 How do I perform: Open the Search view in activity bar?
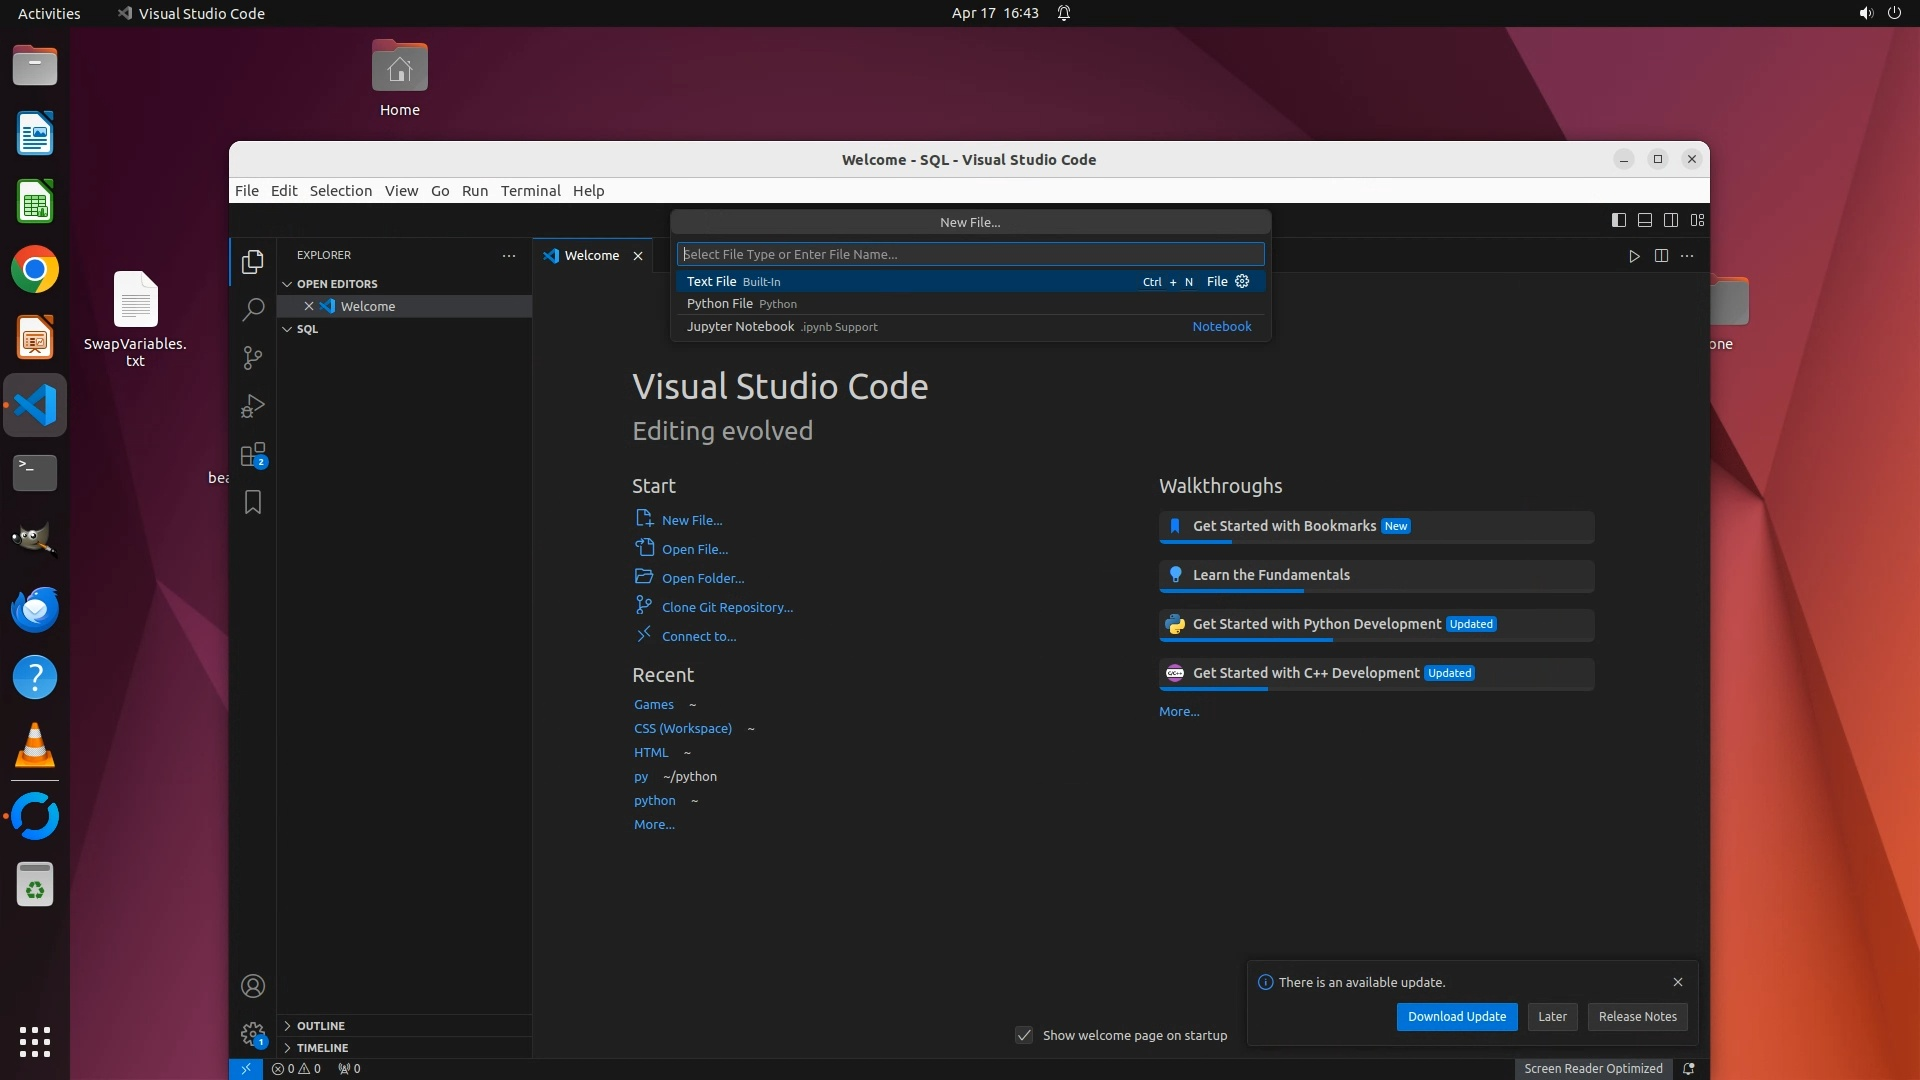coord(253,310)
